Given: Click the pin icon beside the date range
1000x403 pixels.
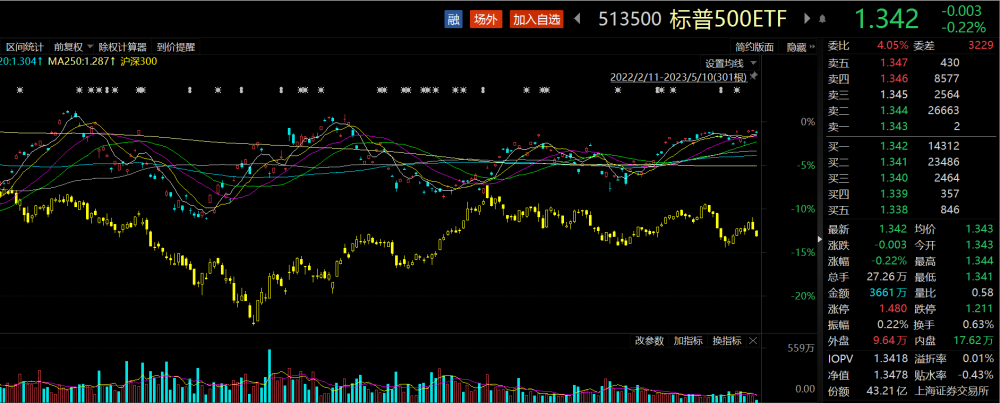Looking at the screenshot, I should [x=754, y=77].
